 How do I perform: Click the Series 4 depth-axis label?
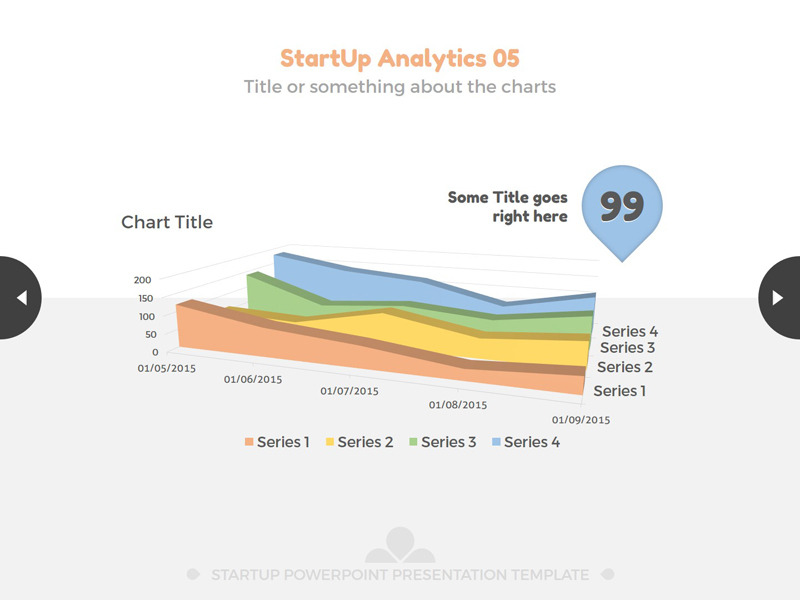pyautogui.click(x=629, y=332)
